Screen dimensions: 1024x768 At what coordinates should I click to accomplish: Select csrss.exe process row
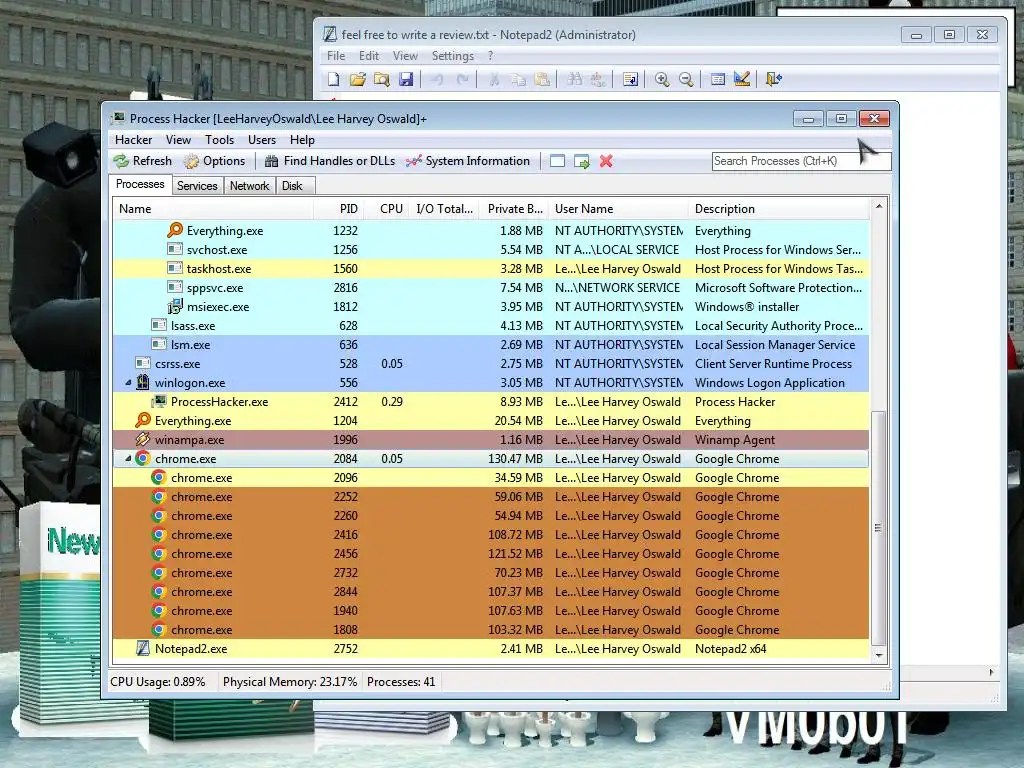pyautogui.click(x=491, y=364)
